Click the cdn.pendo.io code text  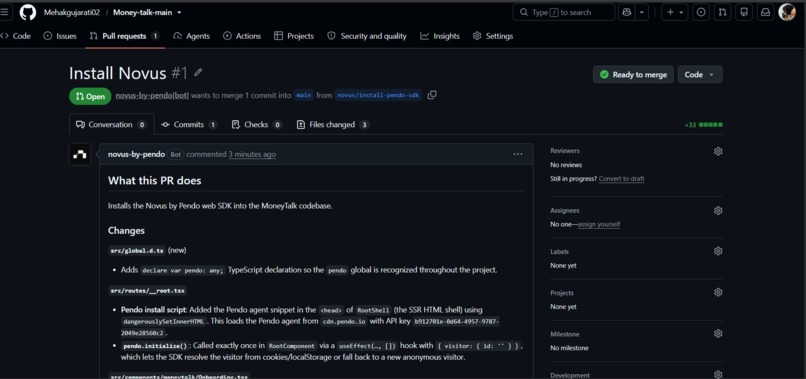tap(344, 322)
